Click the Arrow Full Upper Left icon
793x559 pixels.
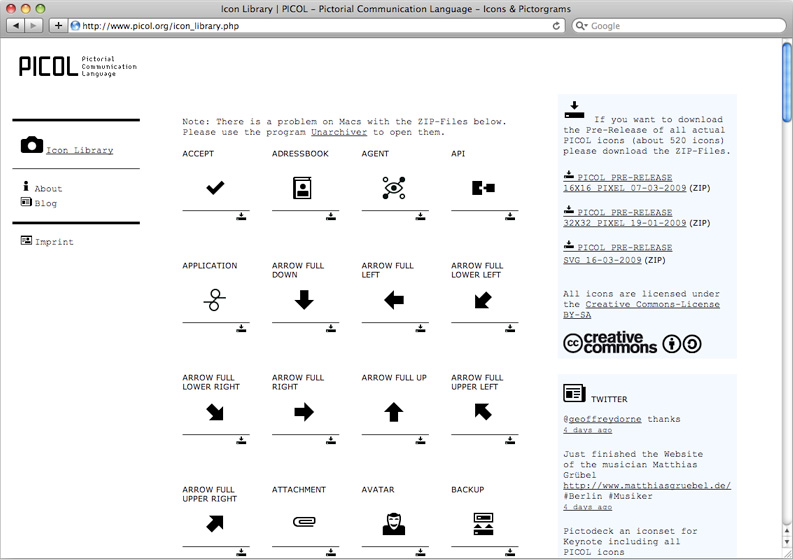click(x=483, y=412)
